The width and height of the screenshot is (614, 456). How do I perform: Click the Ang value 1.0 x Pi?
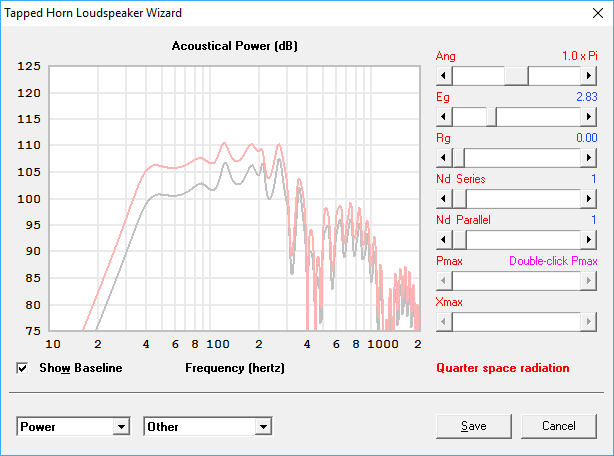(x=580, y=56)
